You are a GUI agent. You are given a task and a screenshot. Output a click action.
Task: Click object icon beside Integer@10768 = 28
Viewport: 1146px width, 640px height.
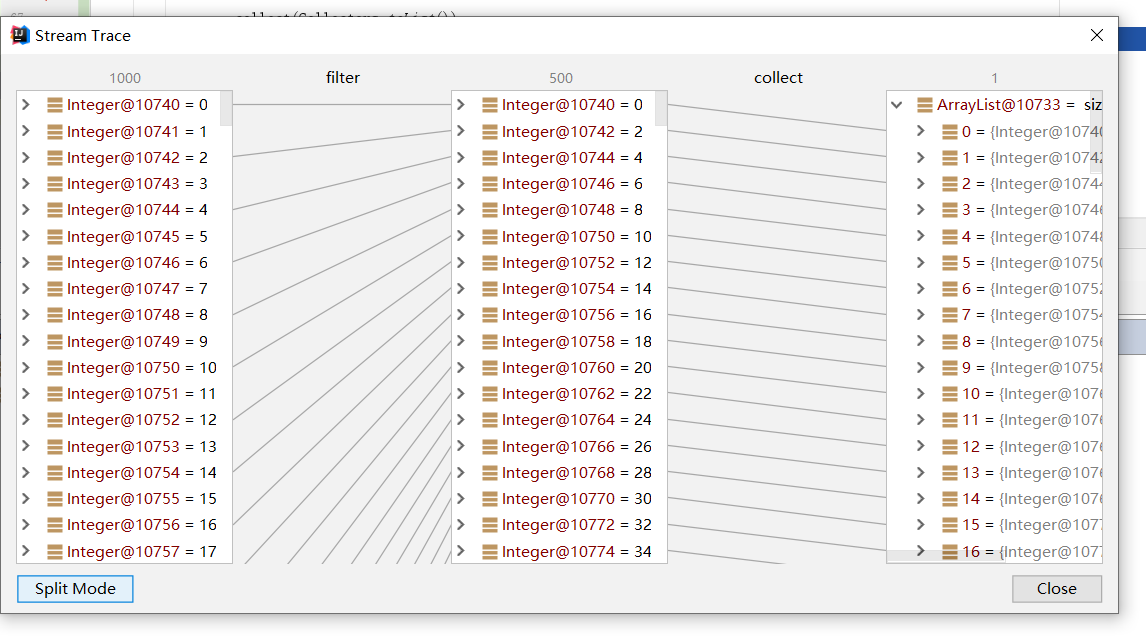(490, 473)
